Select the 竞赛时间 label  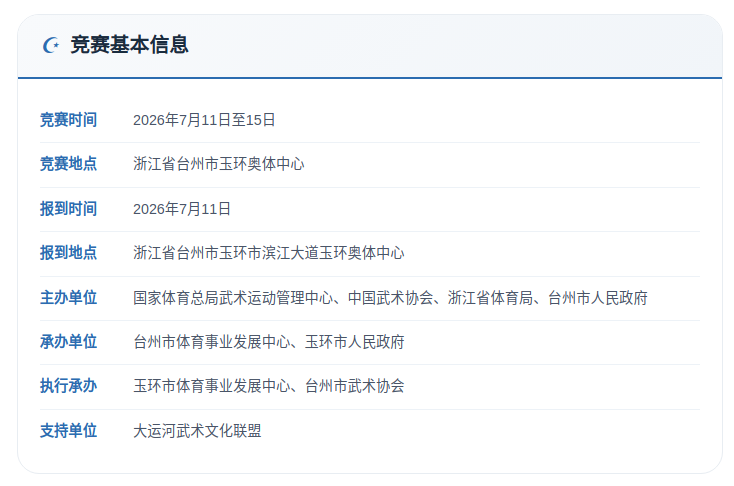68,120
